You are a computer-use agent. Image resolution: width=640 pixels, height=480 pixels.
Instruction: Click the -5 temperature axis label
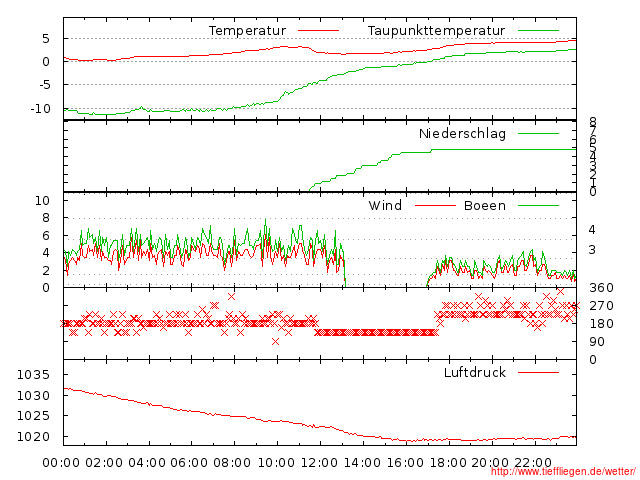44,85
